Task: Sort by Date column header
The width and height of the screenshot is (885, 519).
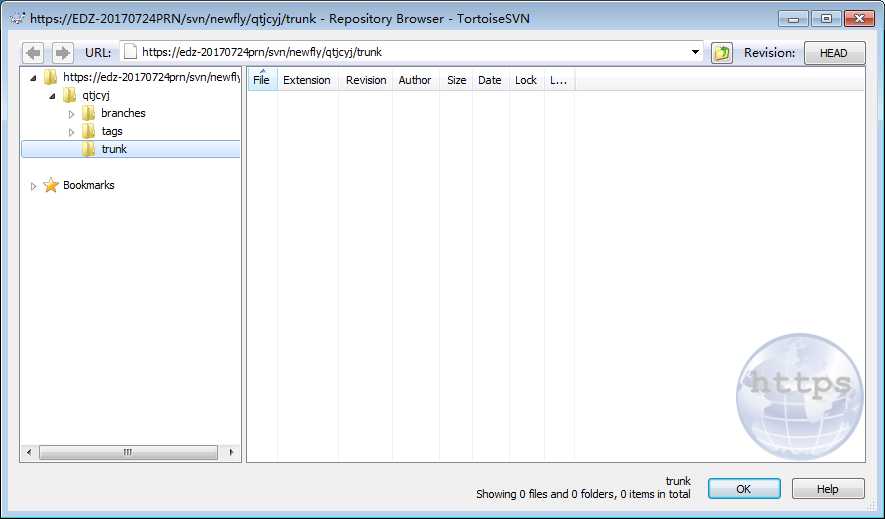Action: tap(490, 80)
